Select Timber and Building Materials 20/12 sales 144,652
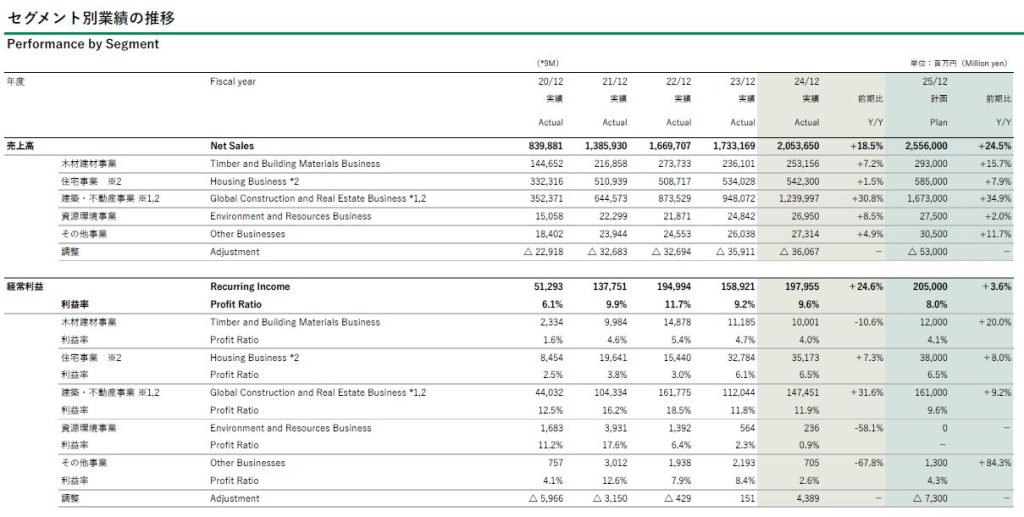 [545, 163]
